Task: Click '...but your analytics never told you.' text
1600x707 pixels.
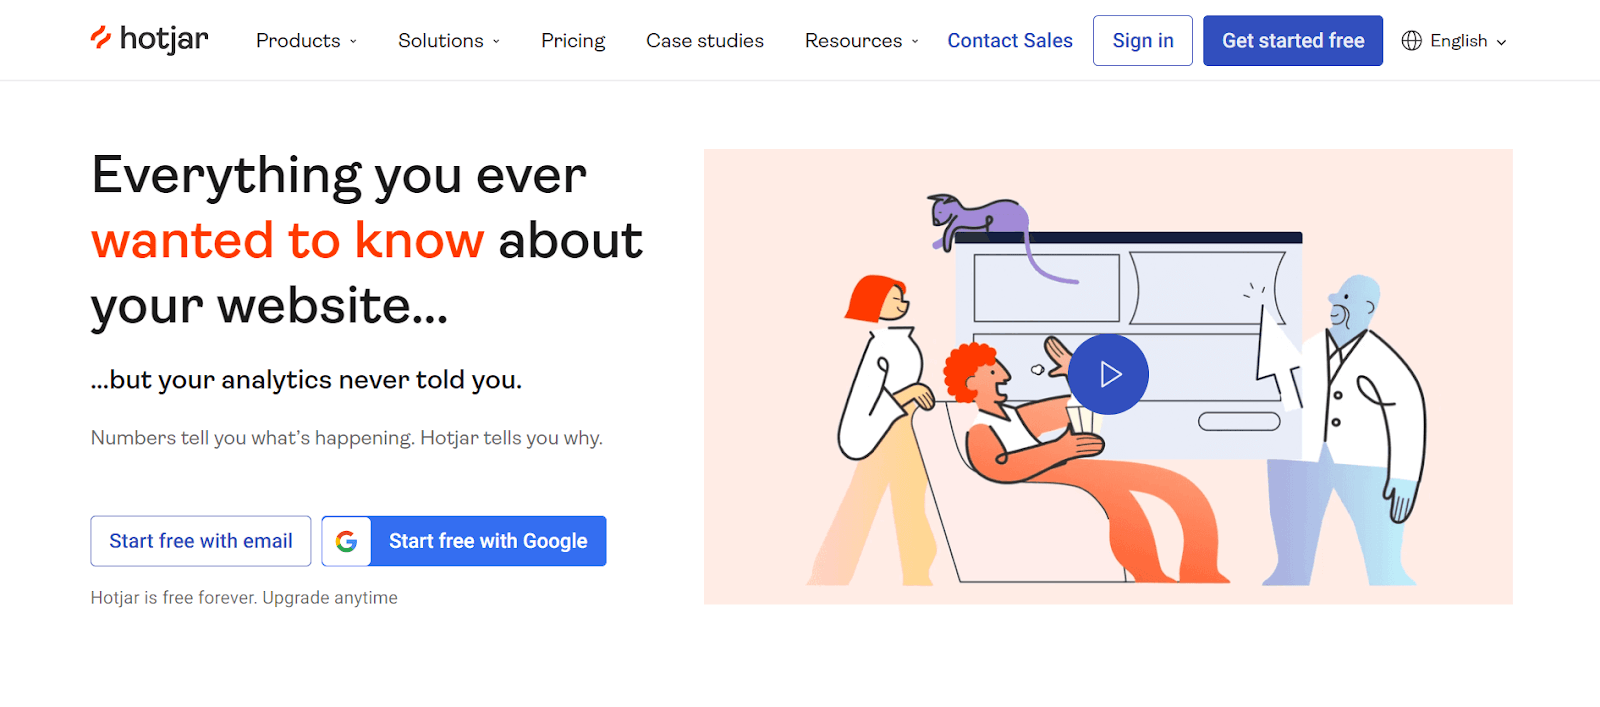Action: pos(306,380)
